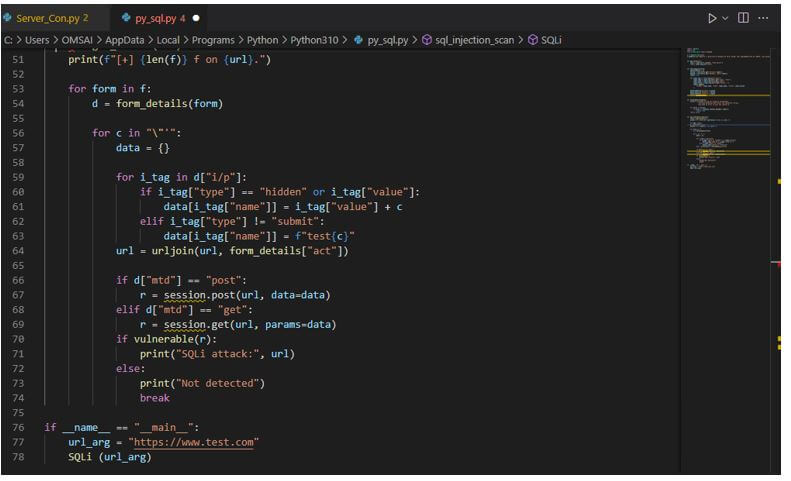Split the editor with split icon
Screen dimensions: 791x481
click(743, 18)
